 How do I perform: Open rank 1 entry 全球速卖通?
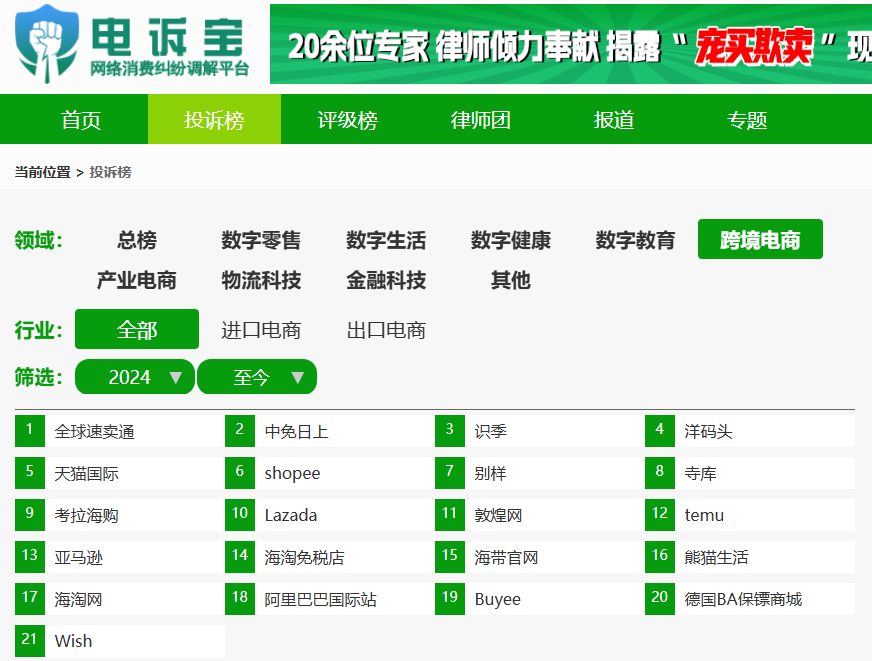[x=120, y=431]
